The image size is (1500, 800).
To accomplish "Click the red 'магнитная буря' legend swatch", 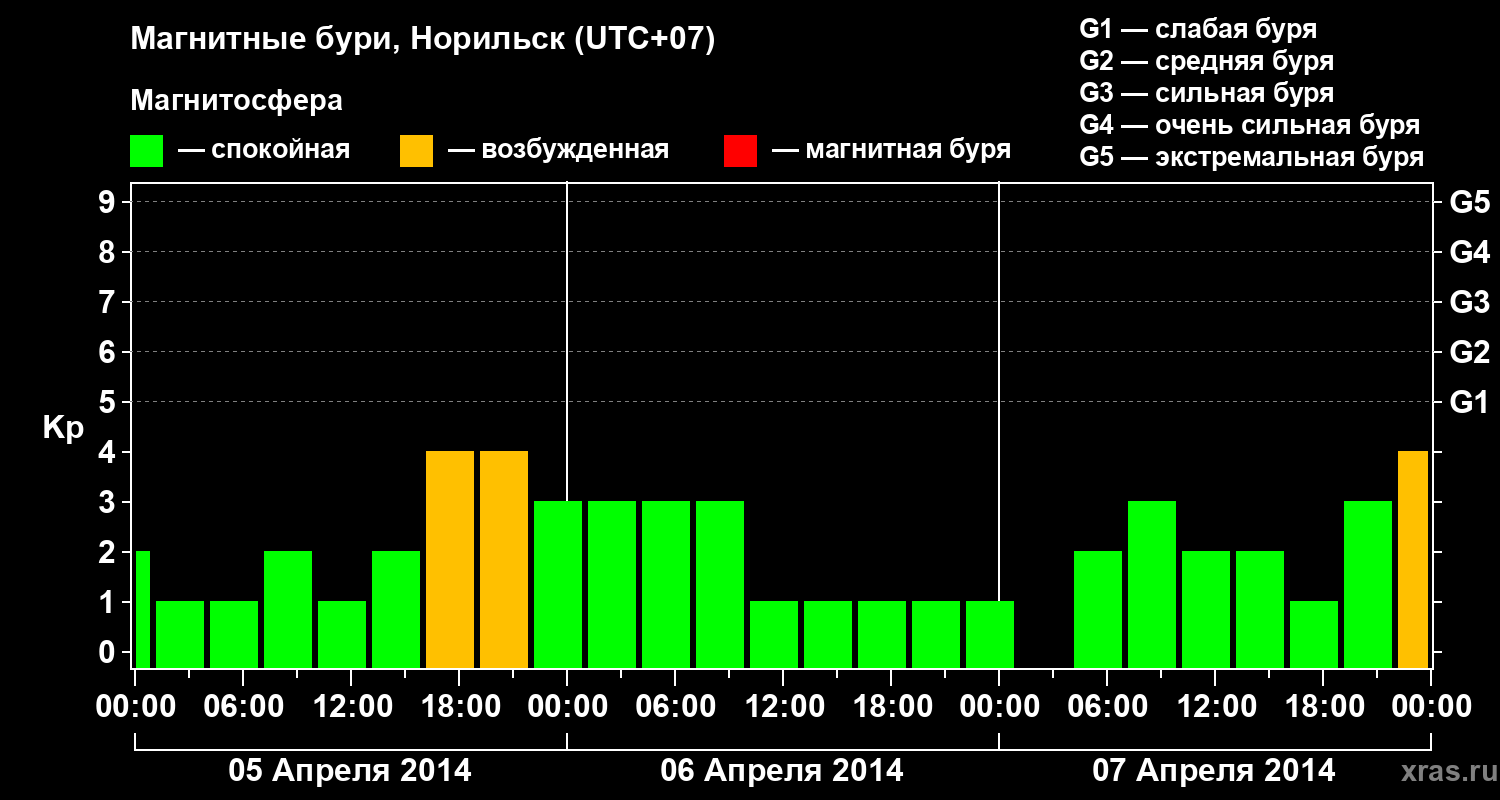I will coord(740,151).
